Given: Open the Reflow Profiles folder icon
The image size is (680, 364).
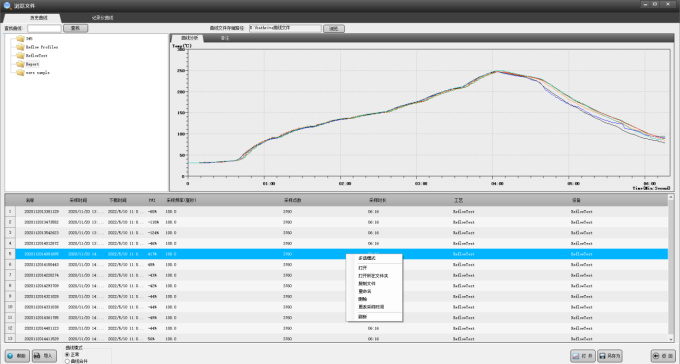Looking at the screenshot, I should 20,47.
